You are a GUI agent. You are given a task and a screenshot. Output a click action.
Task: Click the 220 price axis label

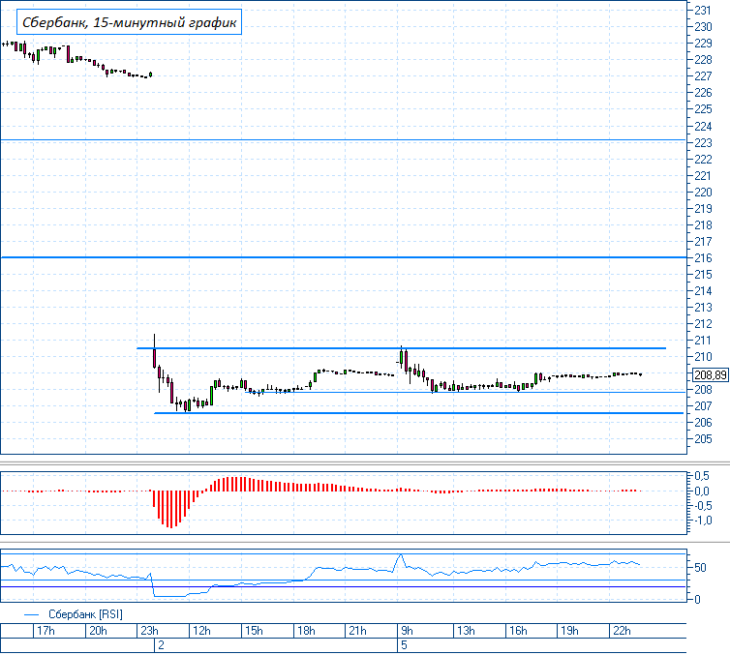703,192
